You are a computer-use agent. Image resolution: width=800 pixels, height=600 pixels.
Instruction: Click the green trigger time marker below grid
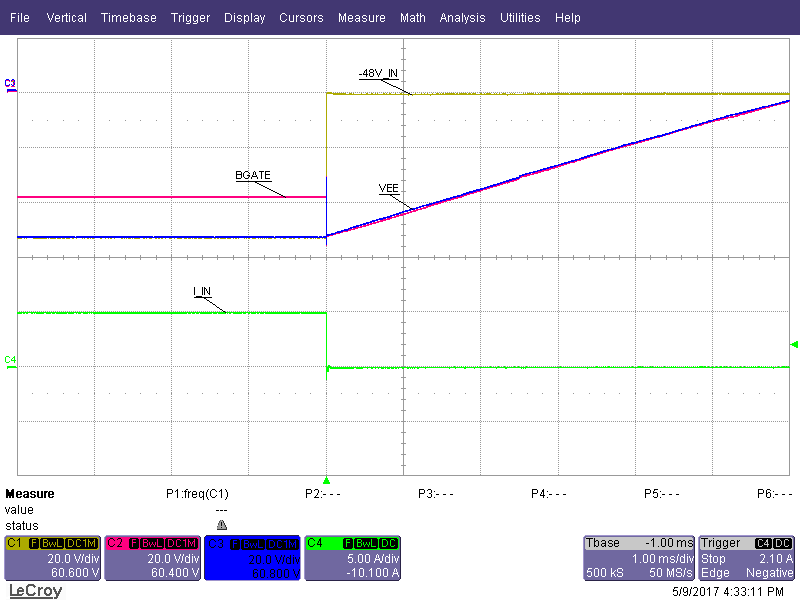pyautogui.click(x=326, y=481)
